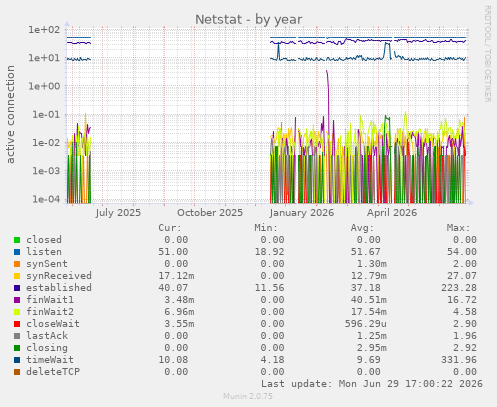Click the '1e+00' y-axis tick label
The width and height of the screenshot is (497, 407).
coord(44,86)
